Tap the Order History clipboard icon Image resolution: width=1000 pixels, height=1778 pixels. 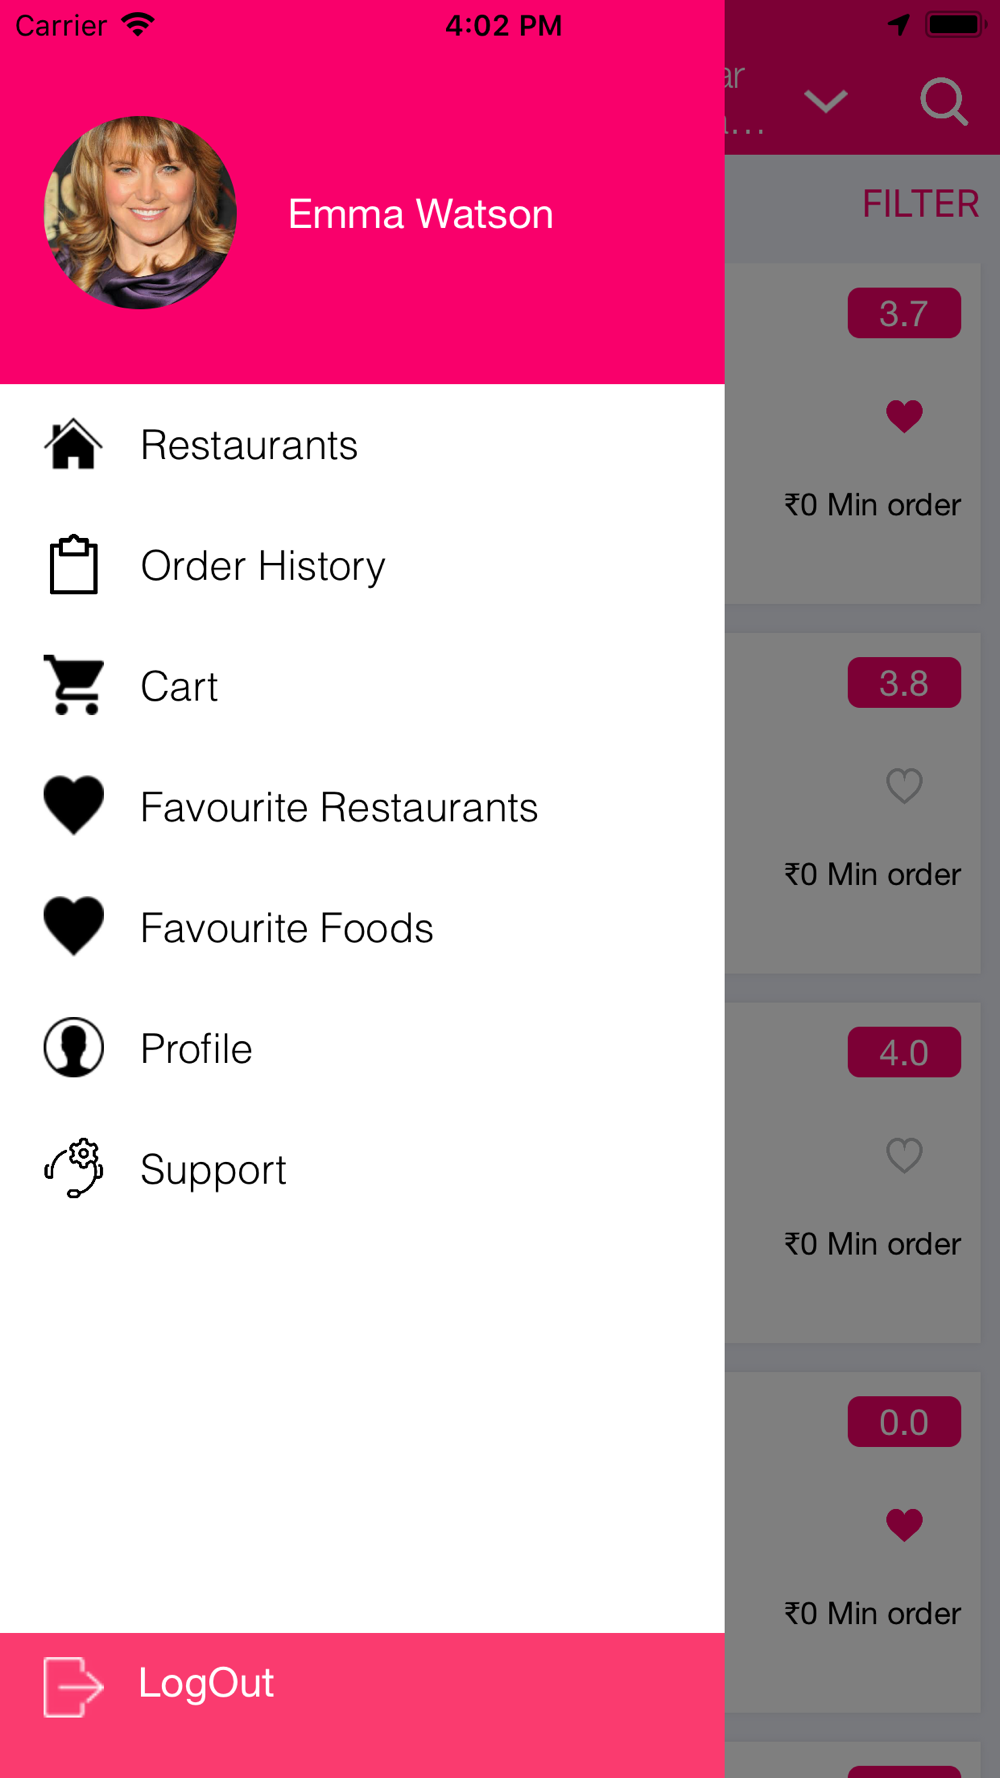click(x=73, y=566)
